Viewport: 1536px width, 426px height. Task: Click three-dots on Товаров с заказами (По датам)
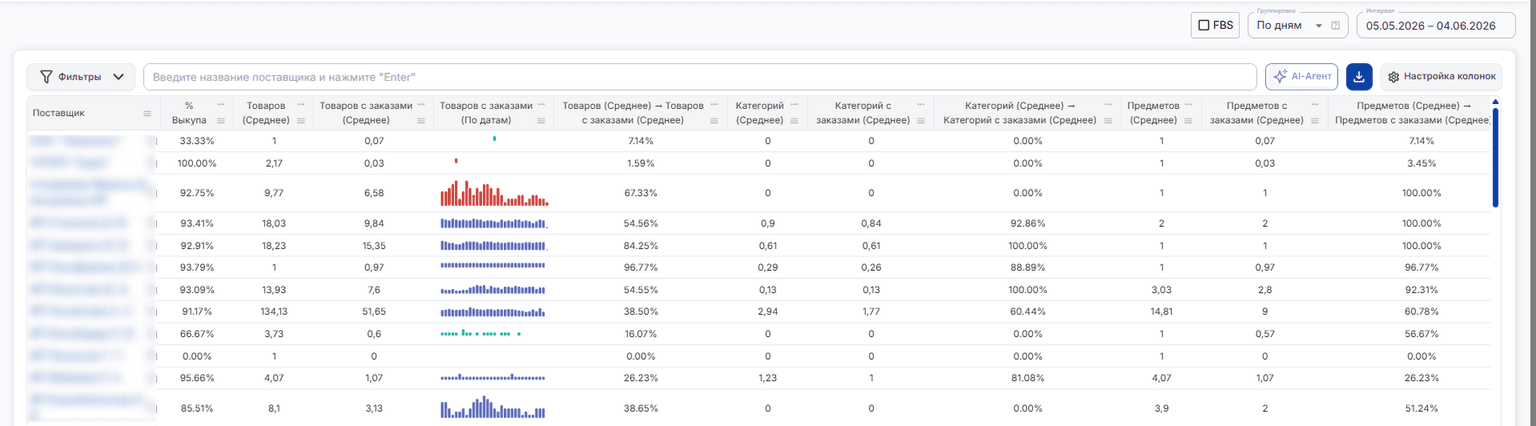pos(542,104)
